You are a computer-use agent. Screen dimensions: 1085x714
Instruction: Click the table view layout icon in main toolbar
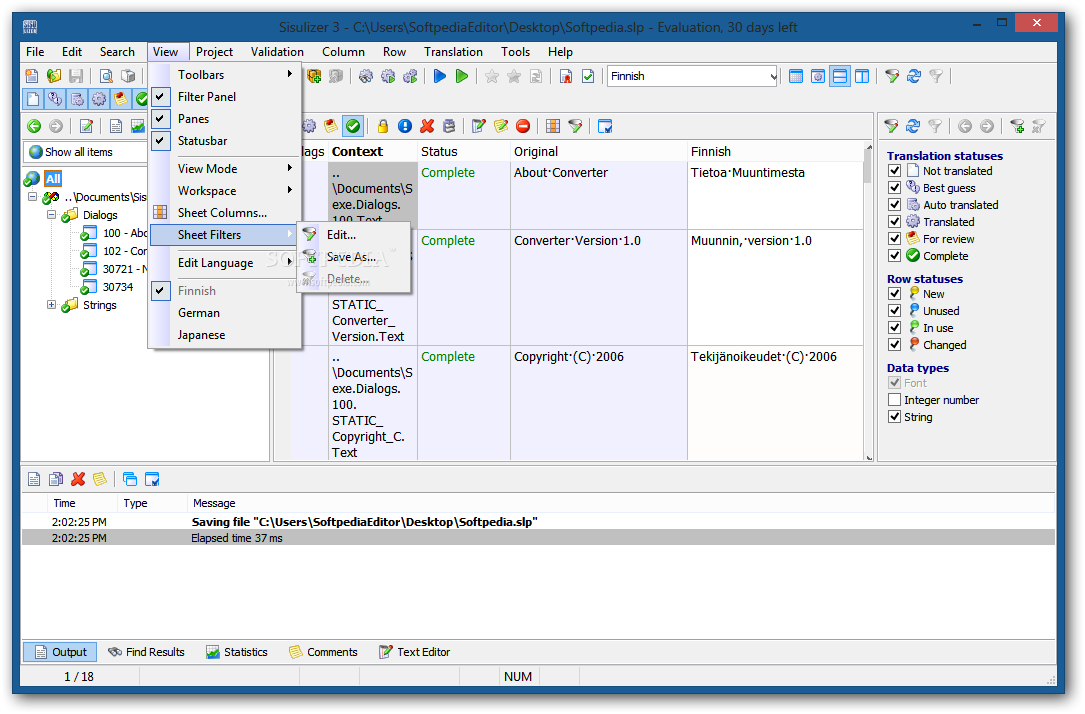pyautogui.click(x=796, y=76)
